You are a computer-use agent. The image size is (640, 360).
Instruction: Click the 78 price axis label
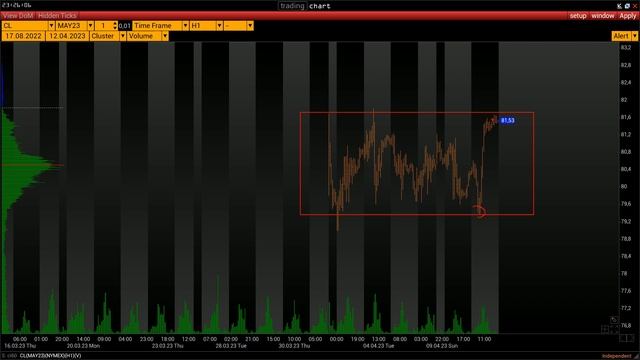click(x=624, y=273)
